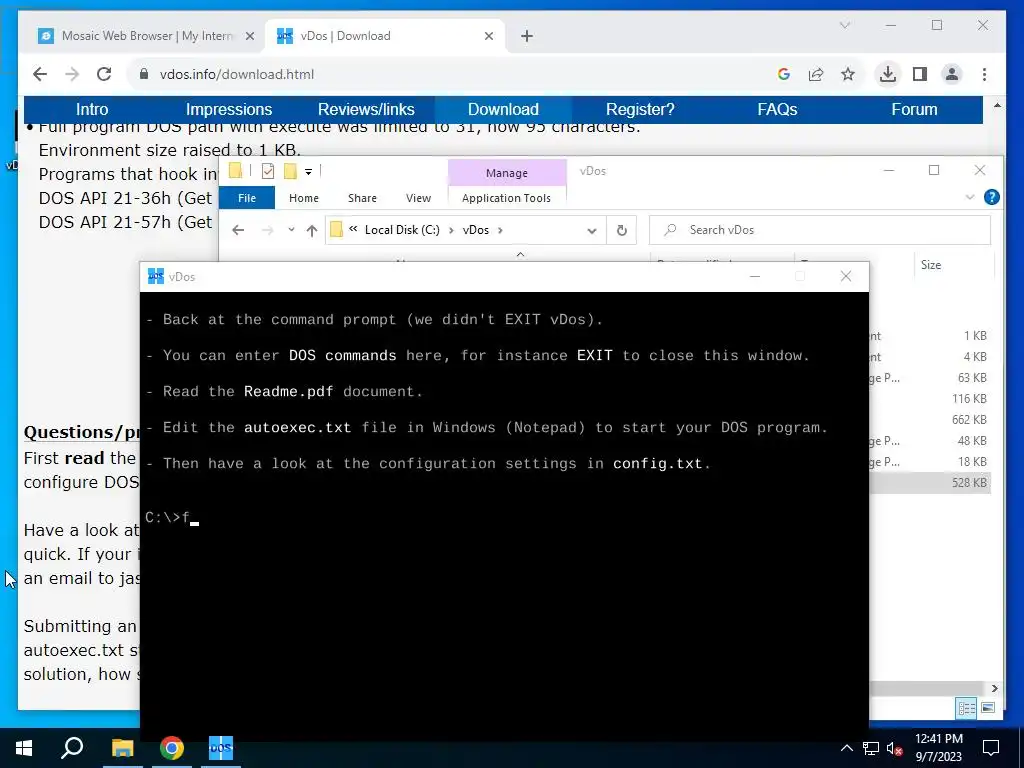This screenshot has width=1024, height=768.
Task: View site information padlock icon
Action: point(144,74)
